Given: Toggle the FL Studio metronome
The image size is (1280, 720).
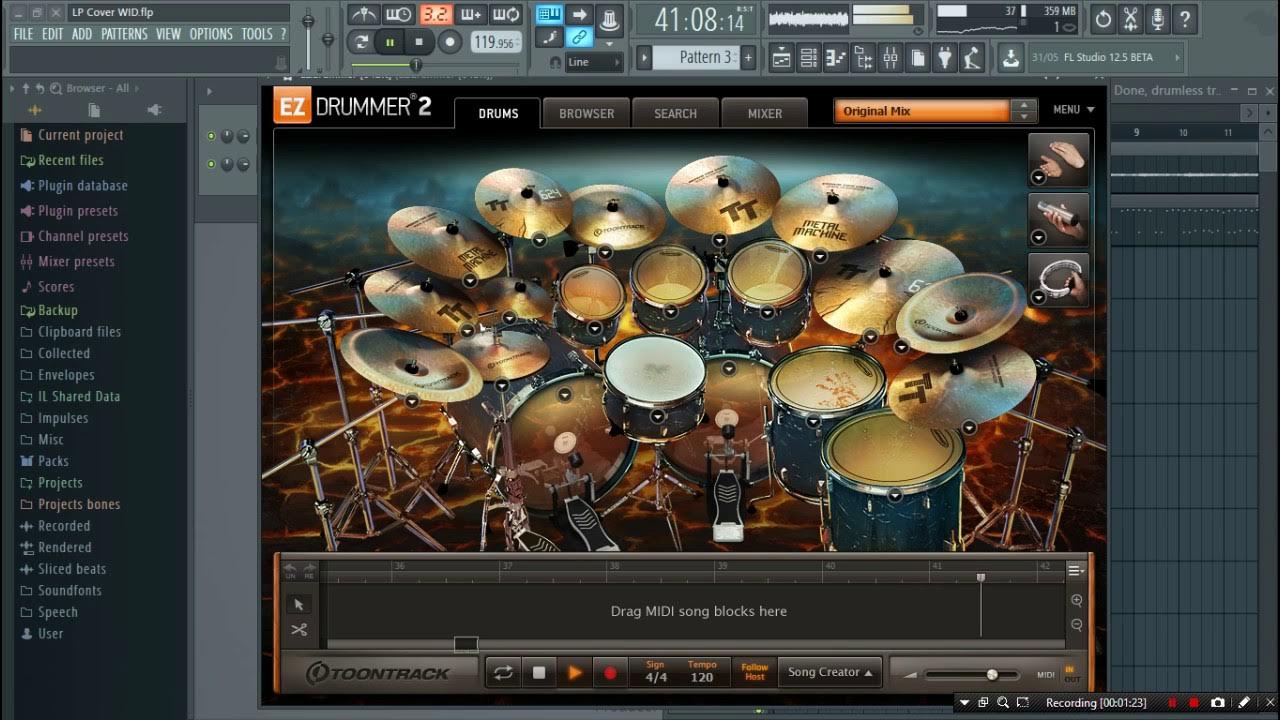Looking at the screenshot, I should pyautogui.click(x=364, y=14).
